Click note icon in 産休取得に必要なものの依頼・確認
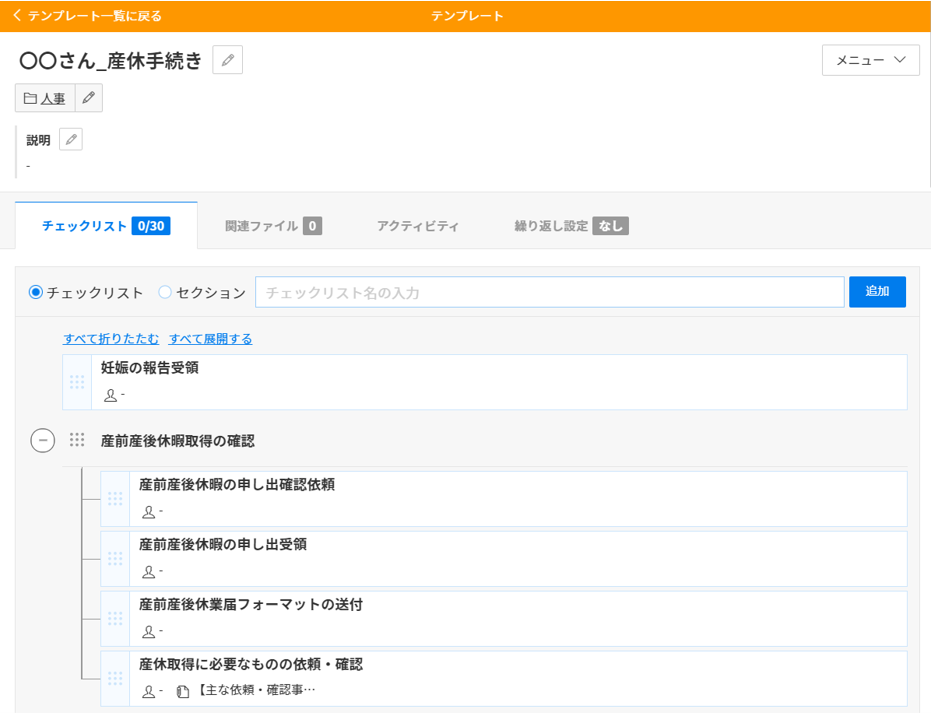Screen dimensions: 931x713 (182, 691)
